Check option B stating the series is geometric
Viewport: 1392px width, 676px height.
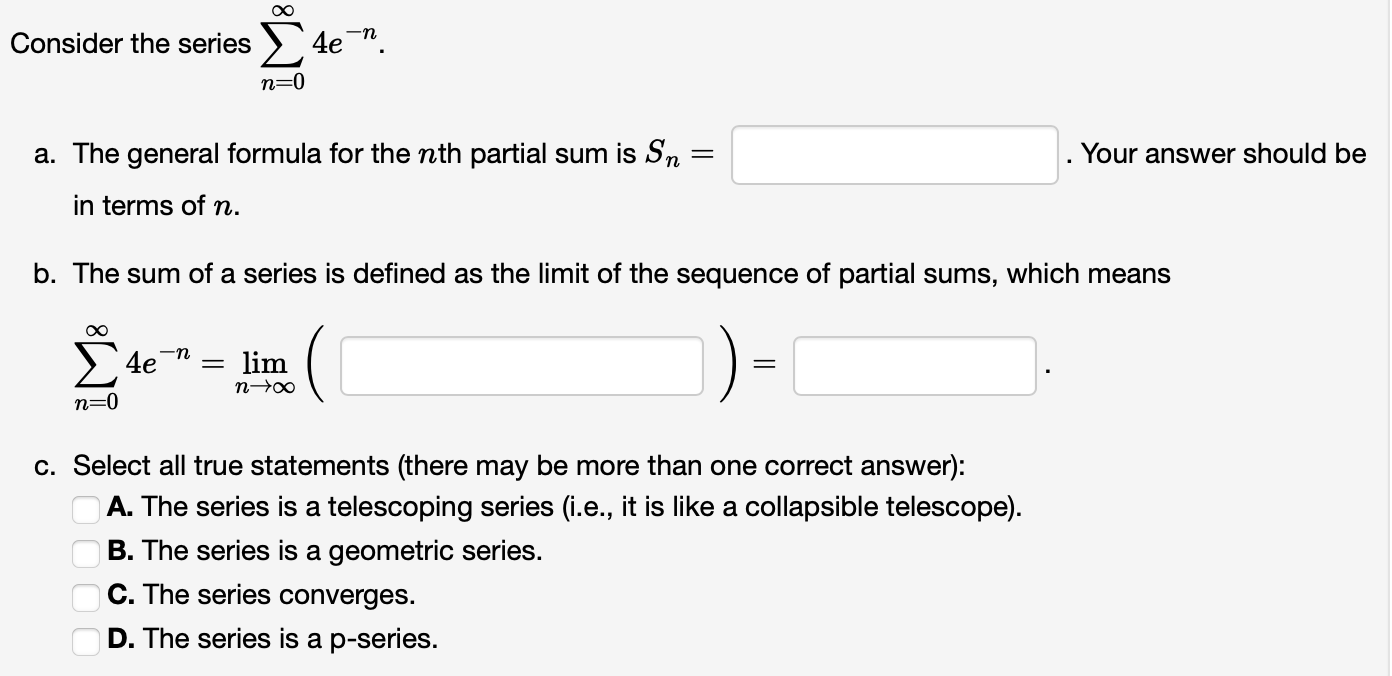click(85, 553)
